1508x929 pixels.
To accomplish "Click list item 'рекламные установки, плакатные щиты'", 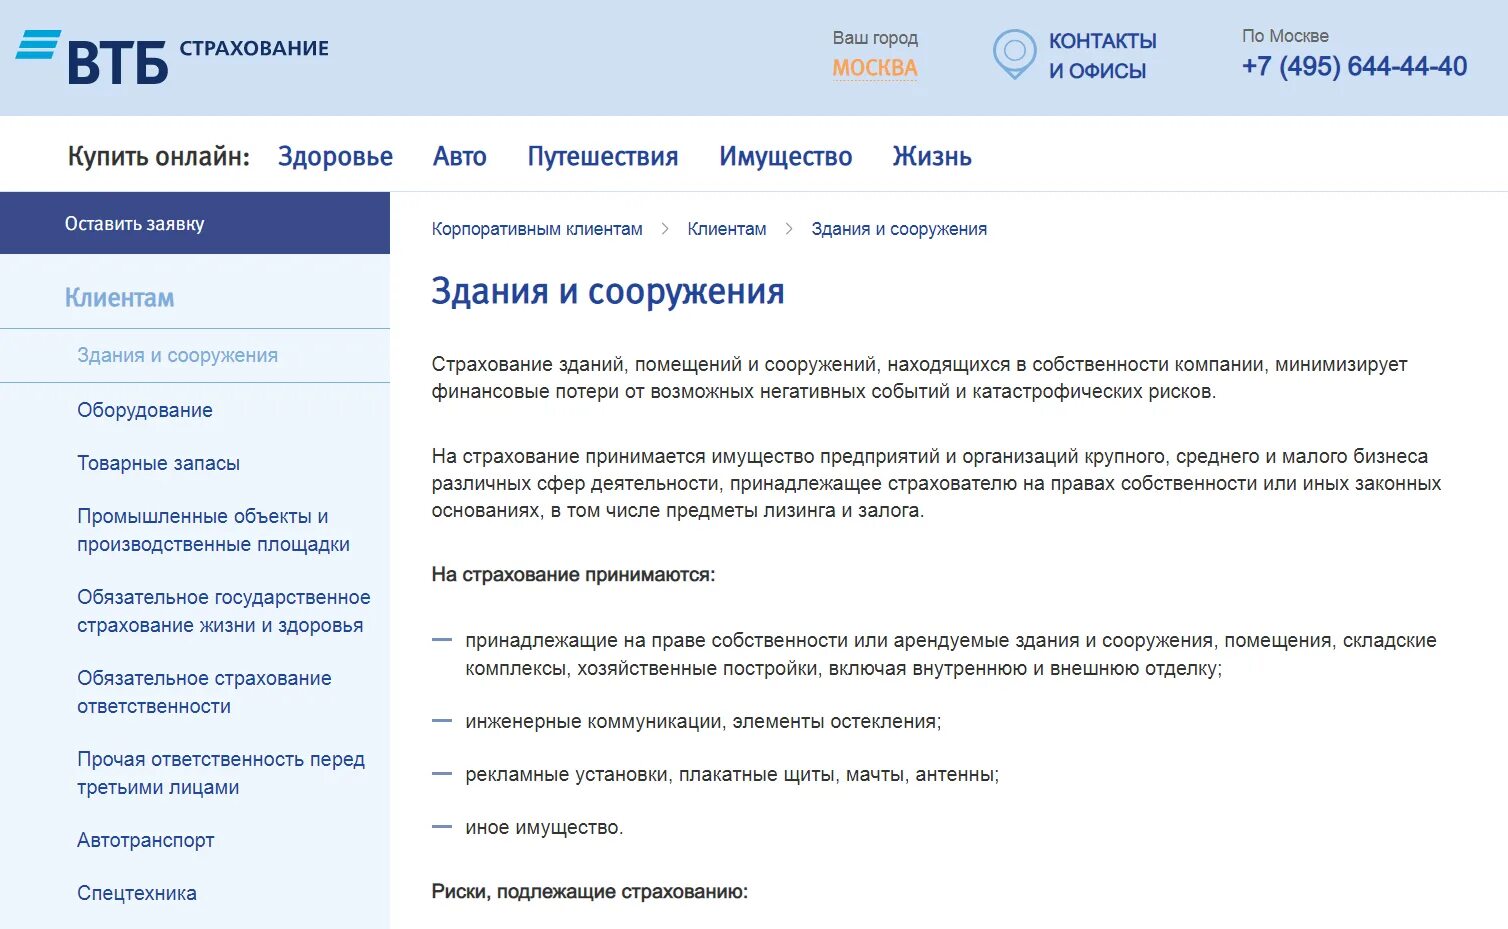I will (732, 775).
